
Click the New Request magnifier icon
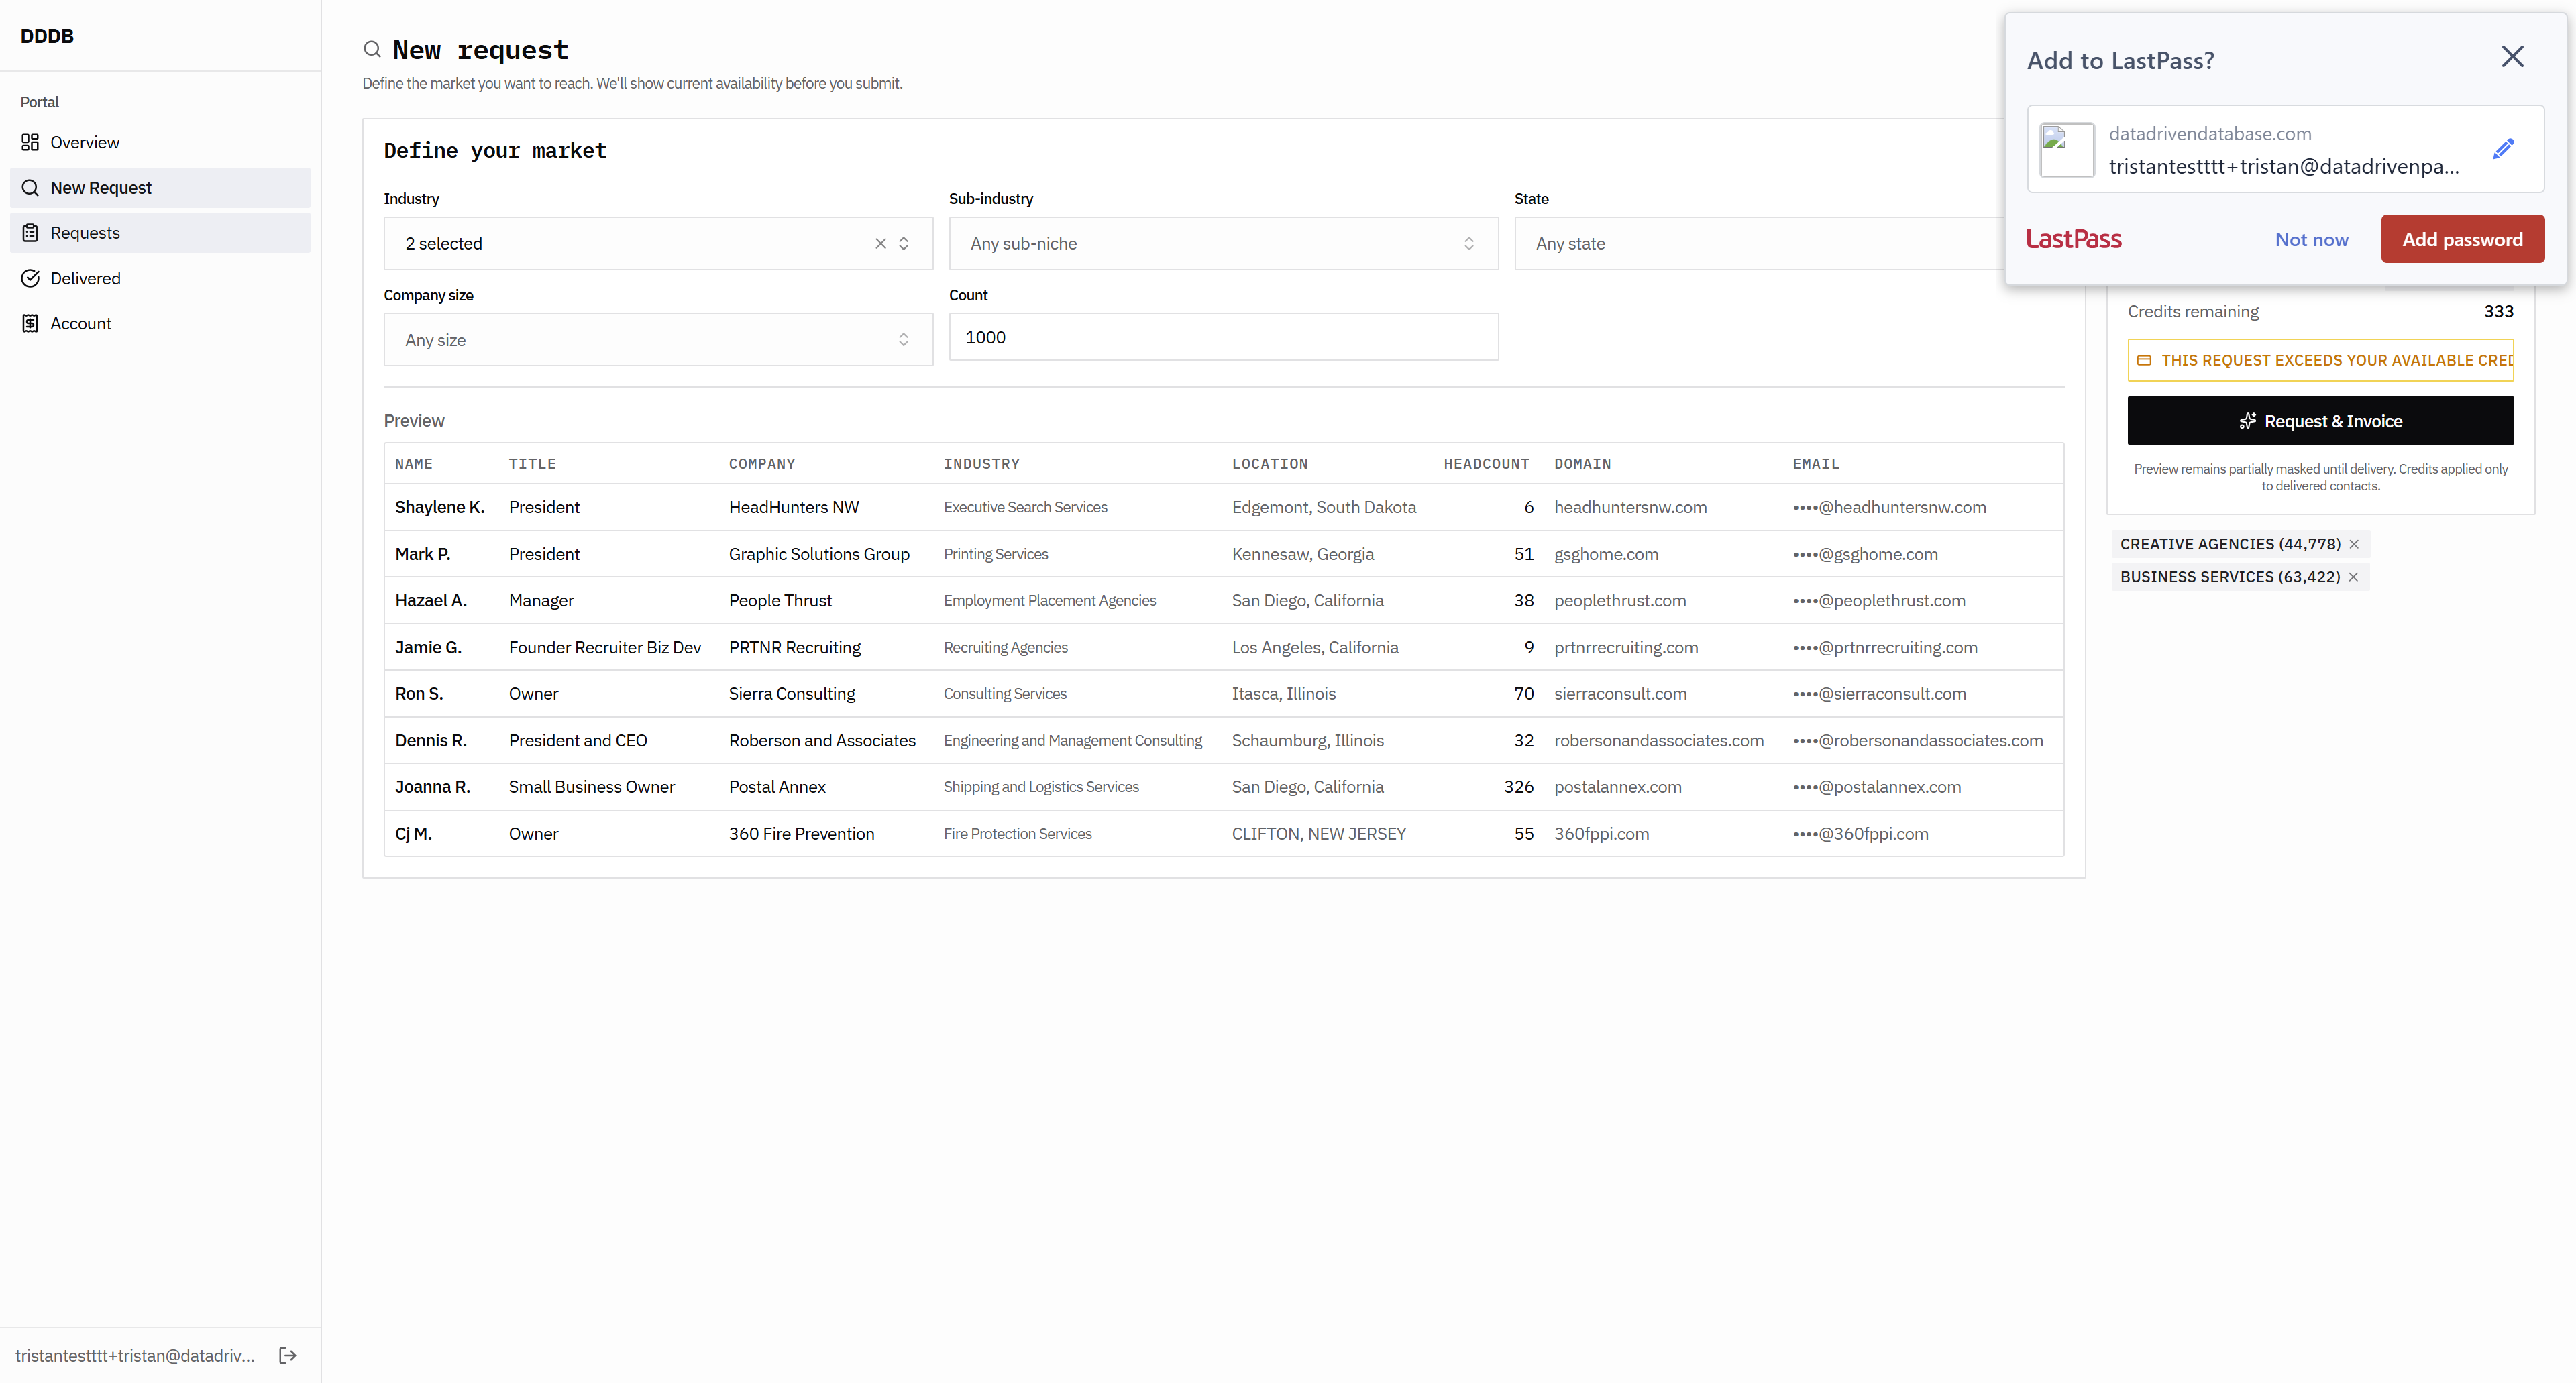pos(30,188)
